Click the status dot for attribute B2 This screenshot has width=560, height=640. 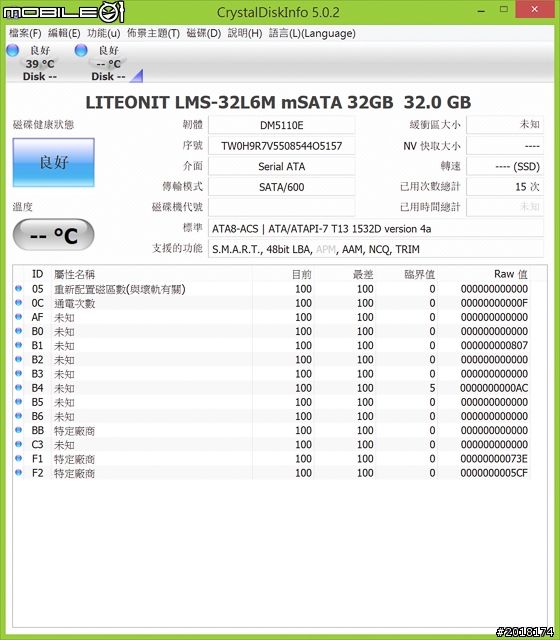[x=18, y=359]
